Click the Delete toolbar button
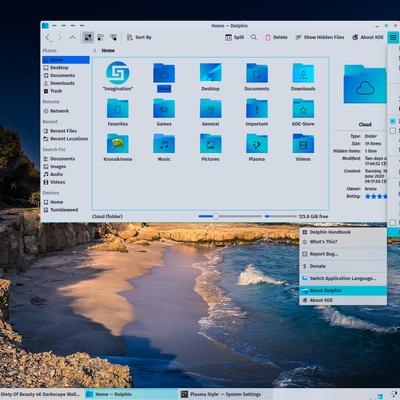This screenshot has width=400, height=400. [276, 37]
